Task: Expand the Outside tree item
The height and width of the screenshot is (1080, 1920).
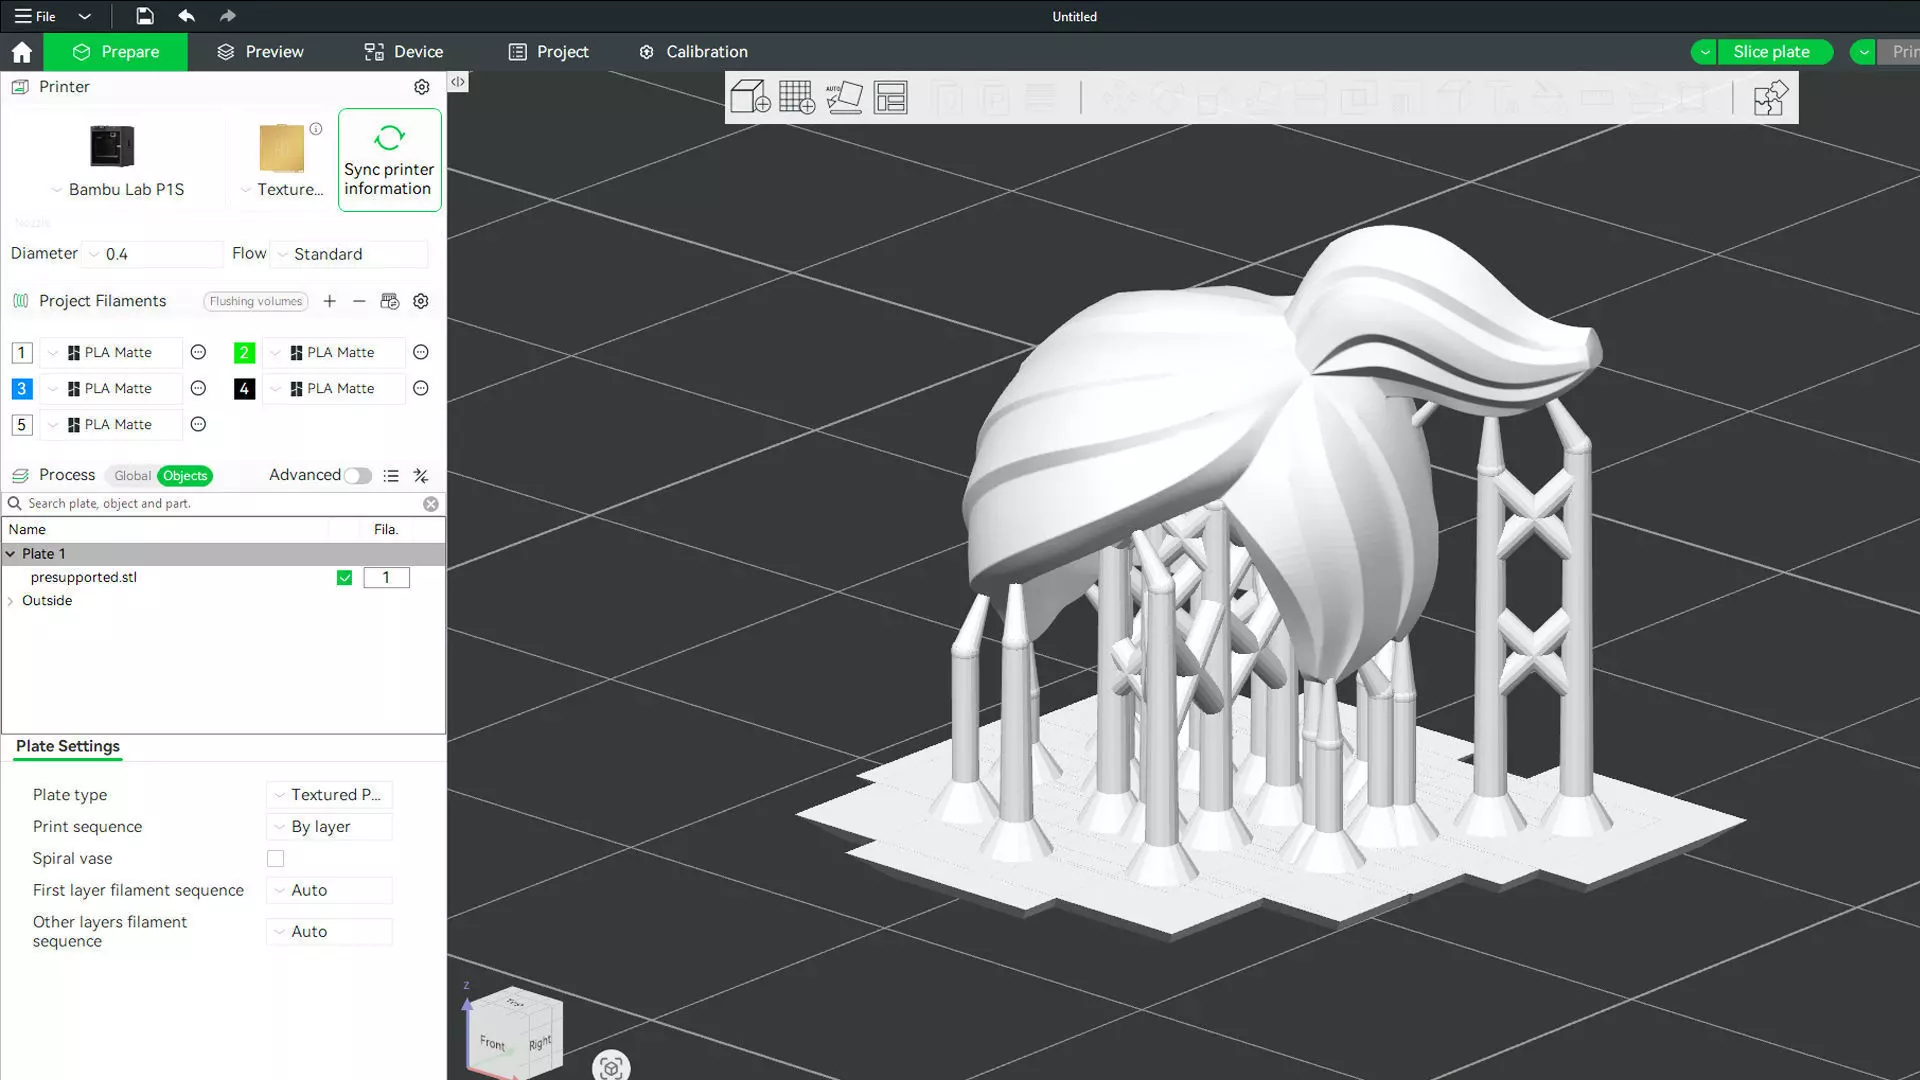Action: (11, 601)
